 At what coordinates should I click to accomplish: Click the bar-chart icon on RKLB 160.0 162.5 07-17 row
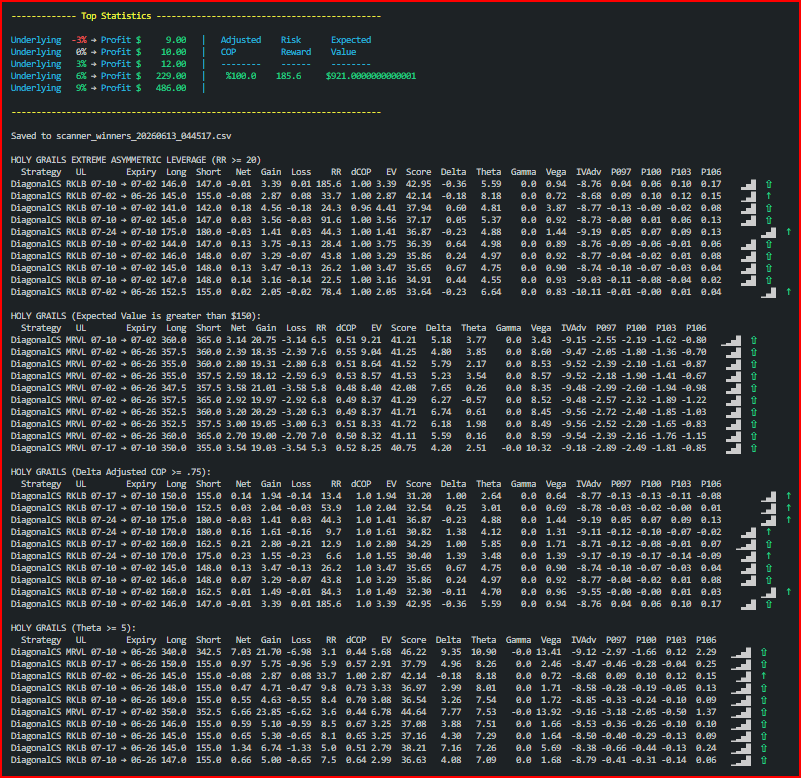(x=746, y=544)
